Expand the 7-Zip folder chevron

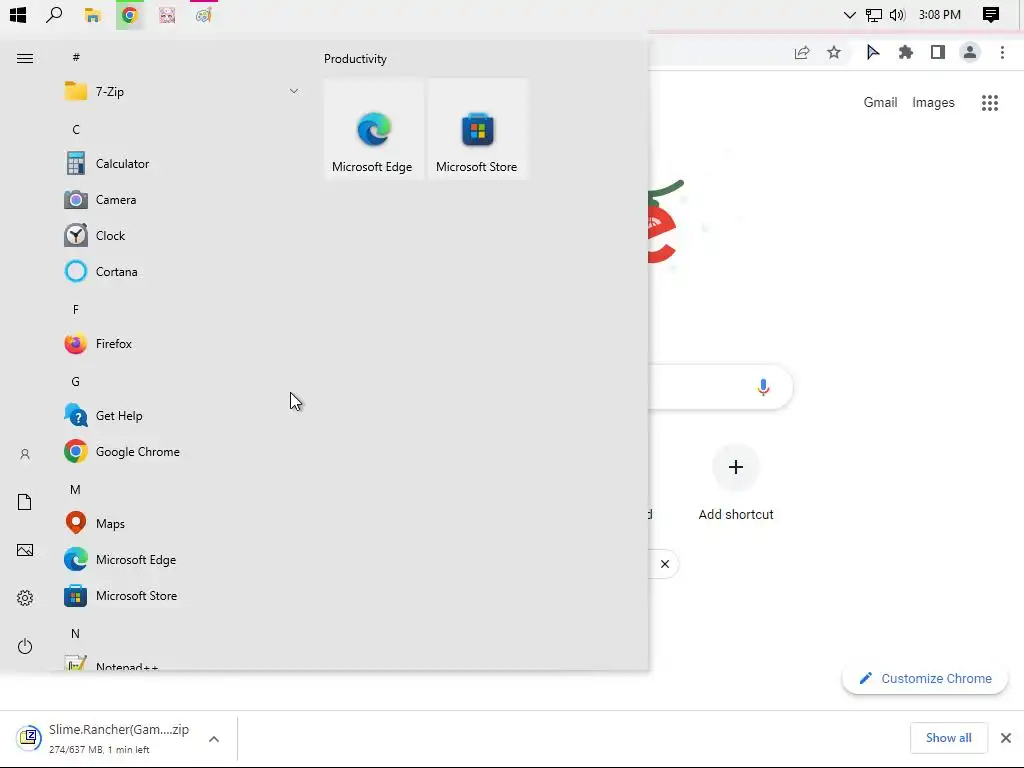pyautogui.click(x=294, y=91)
